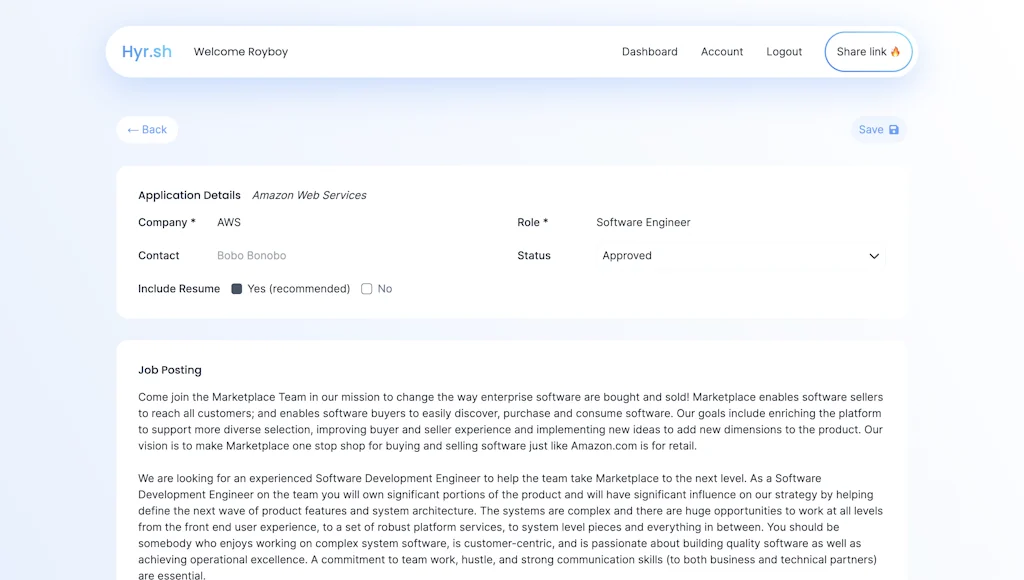Image resolution: width=1024 pixels, height=580 pixels.
Task: Log out using the Logout link
Action: click(784, 52)
